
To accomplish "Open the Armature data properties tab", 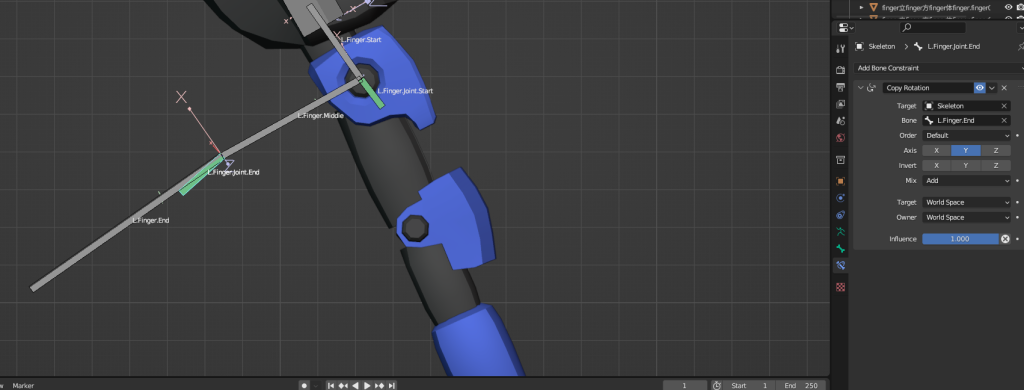I will click(x=840, y=231).
